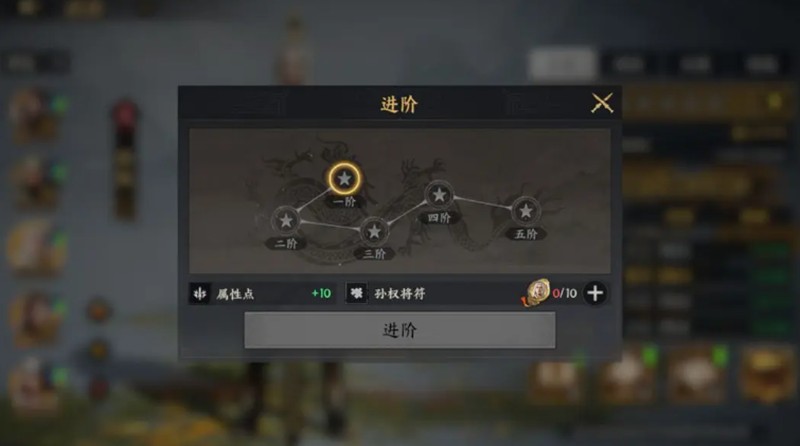Viewport: 800px width, 446px height.
Task: Click the 一阶 tier label
Action: pyautogui.click(x=344, y=202)
